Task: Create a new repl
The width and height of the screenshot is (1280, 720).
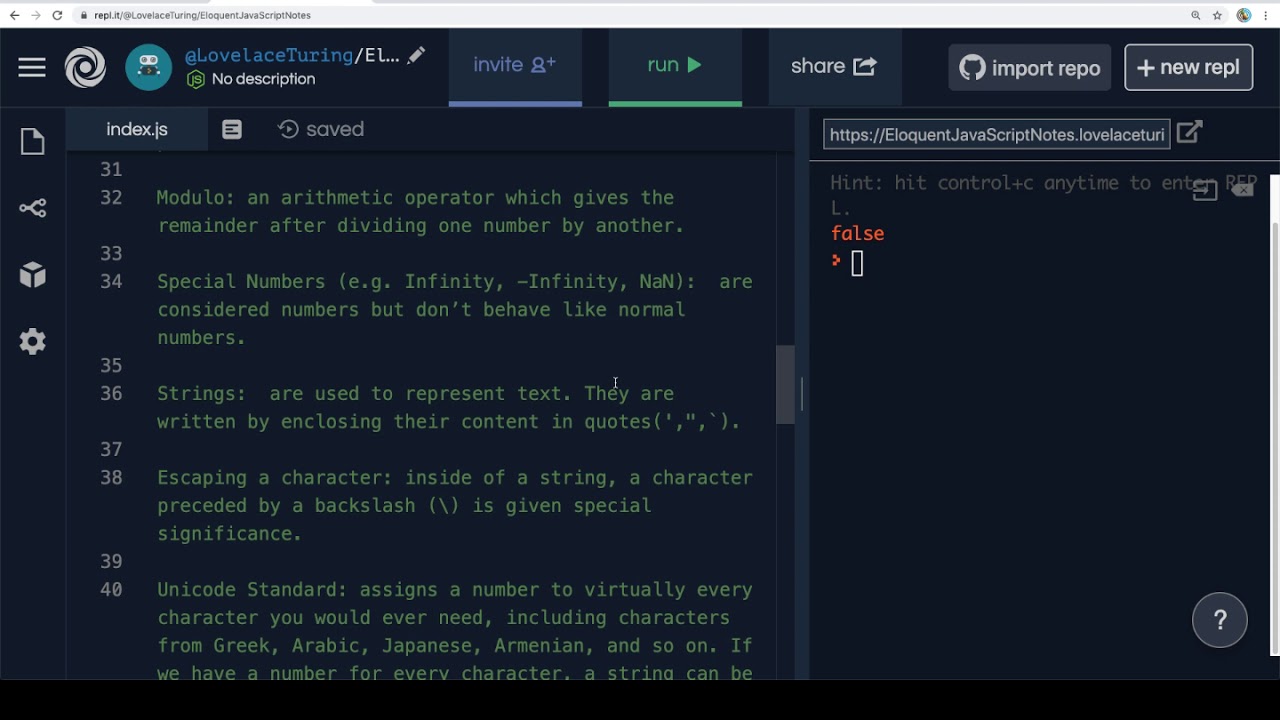Action: (x=1189, y=68)
